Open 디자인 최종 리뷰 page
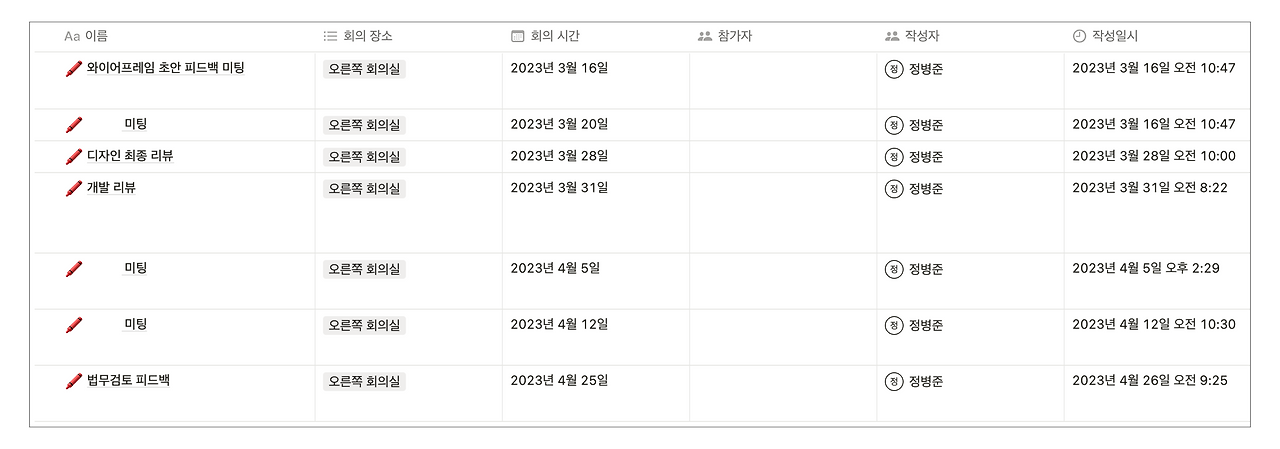The width and height of the screenshot is (1280, 449). pos(130,156)
